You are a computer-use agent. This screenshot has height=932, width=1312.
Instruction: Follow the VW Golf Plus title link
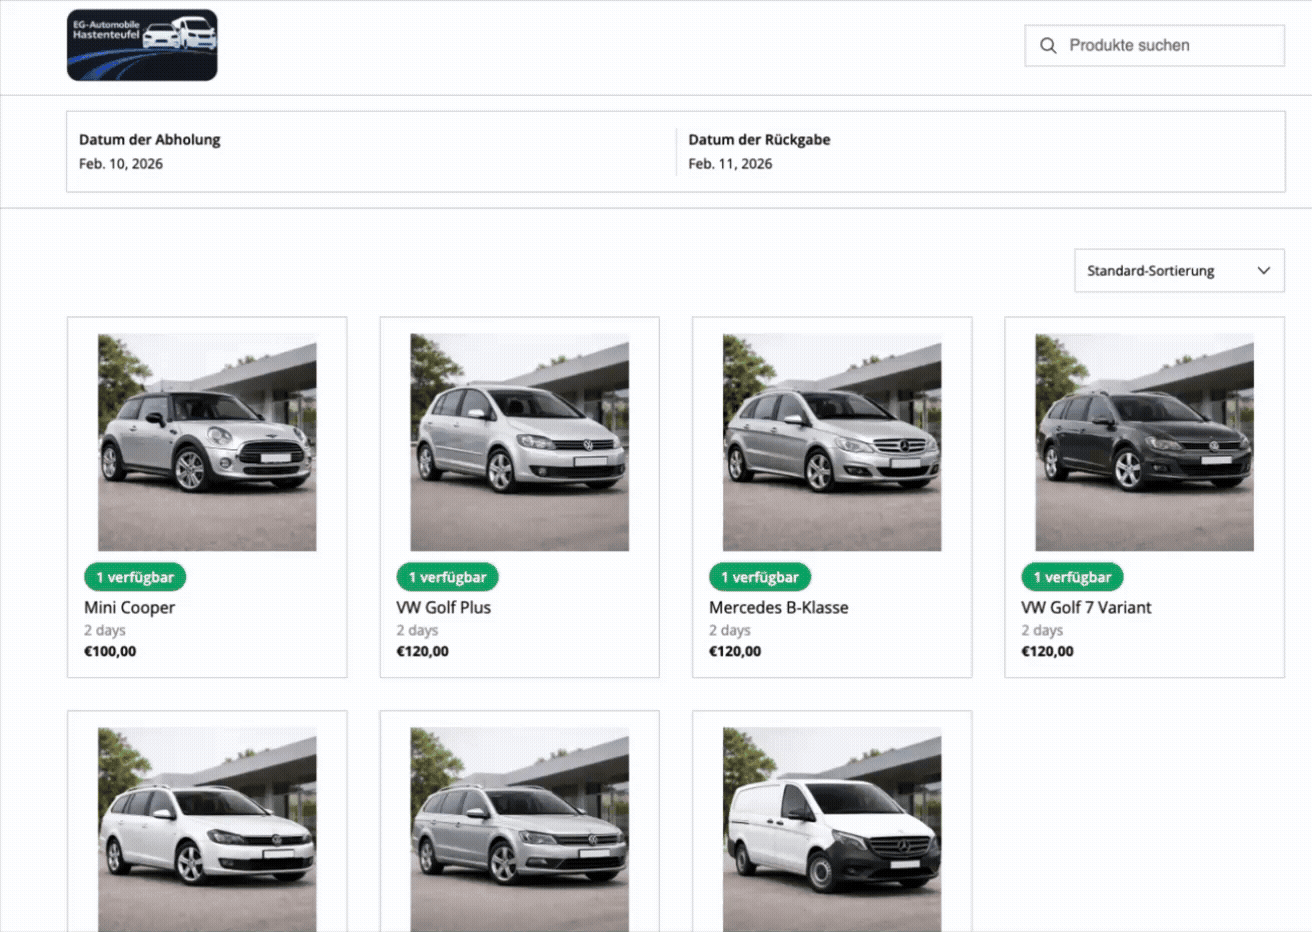443,607
